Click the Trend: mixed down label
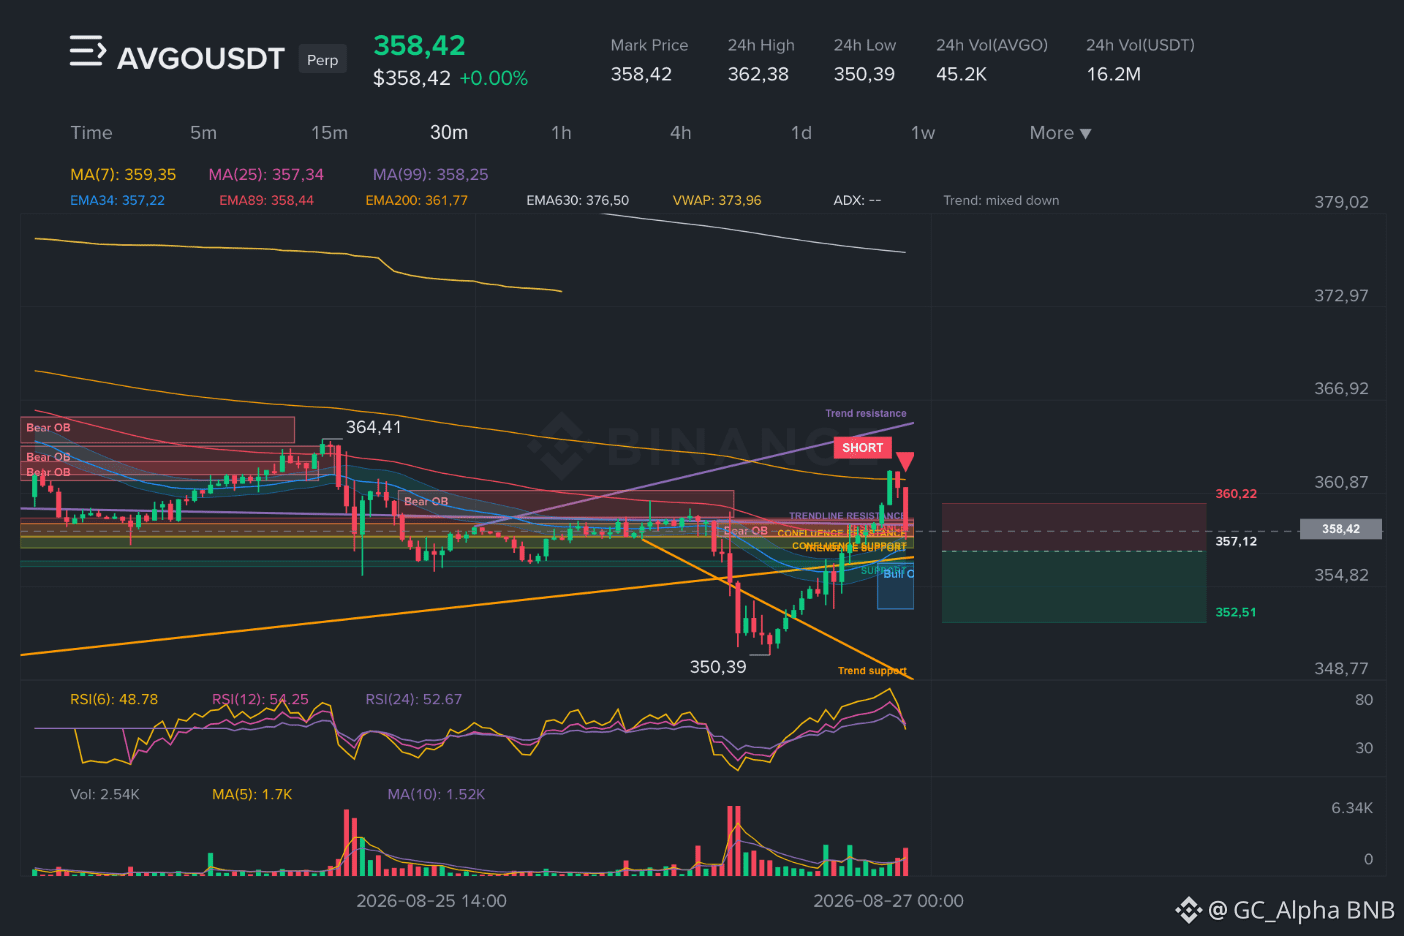 tap(1001, 200)
